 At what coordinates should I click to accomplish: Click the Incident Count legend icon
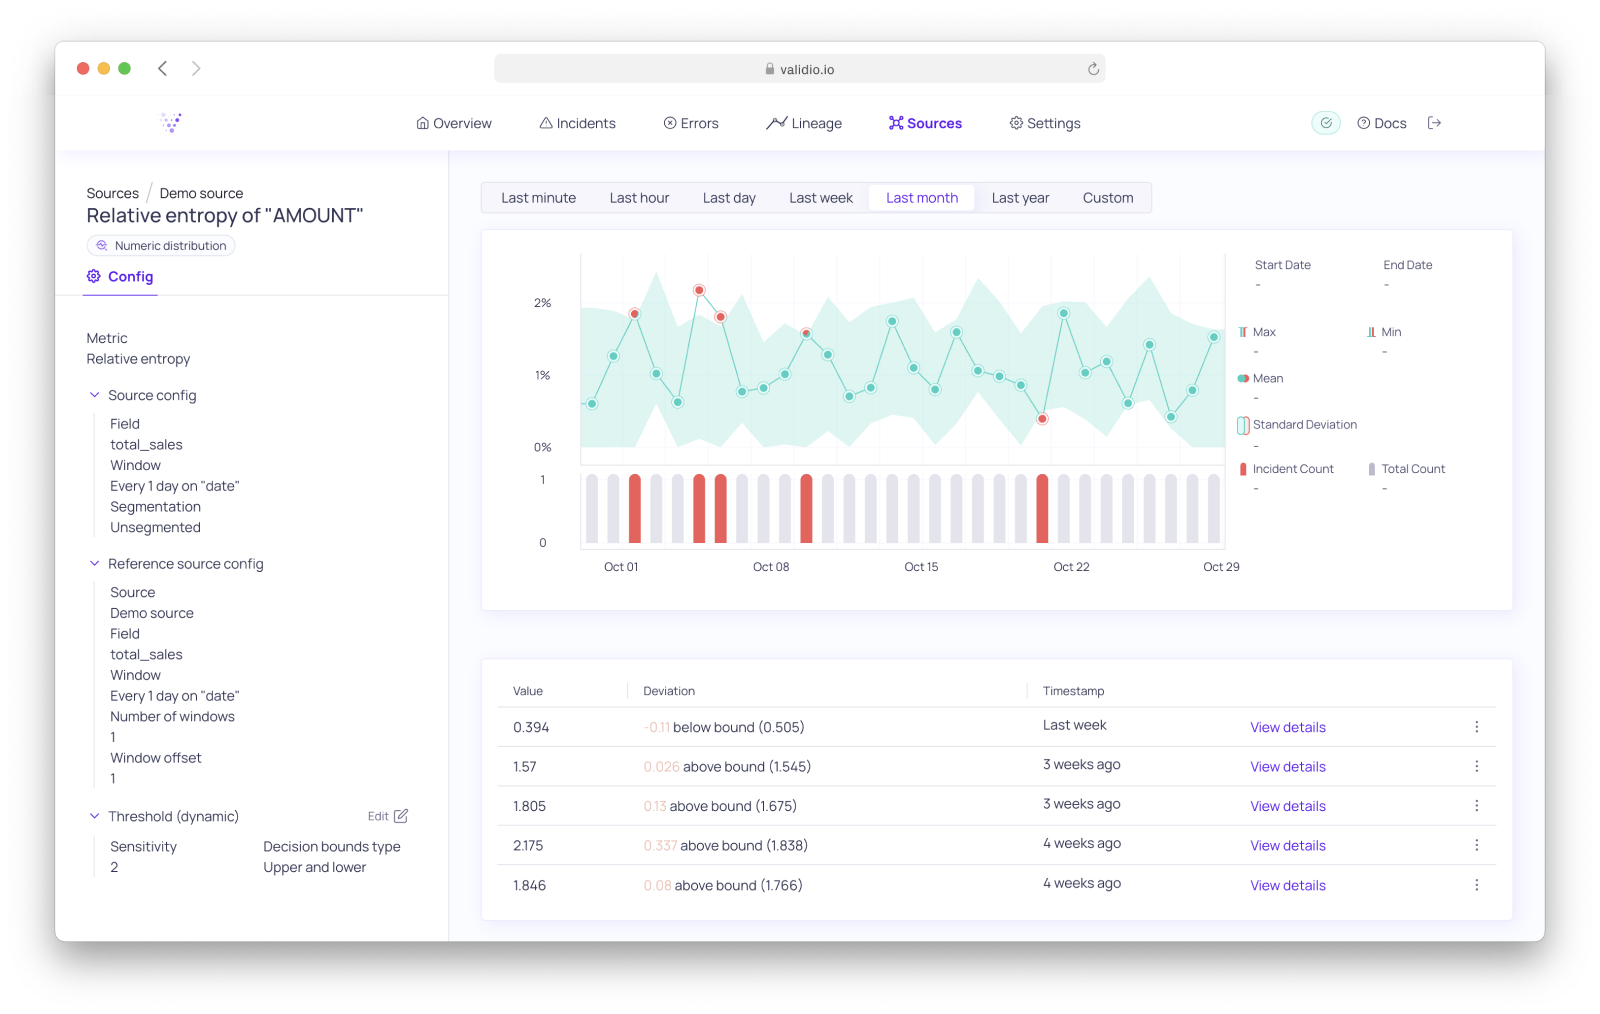tap(1243, 469)
